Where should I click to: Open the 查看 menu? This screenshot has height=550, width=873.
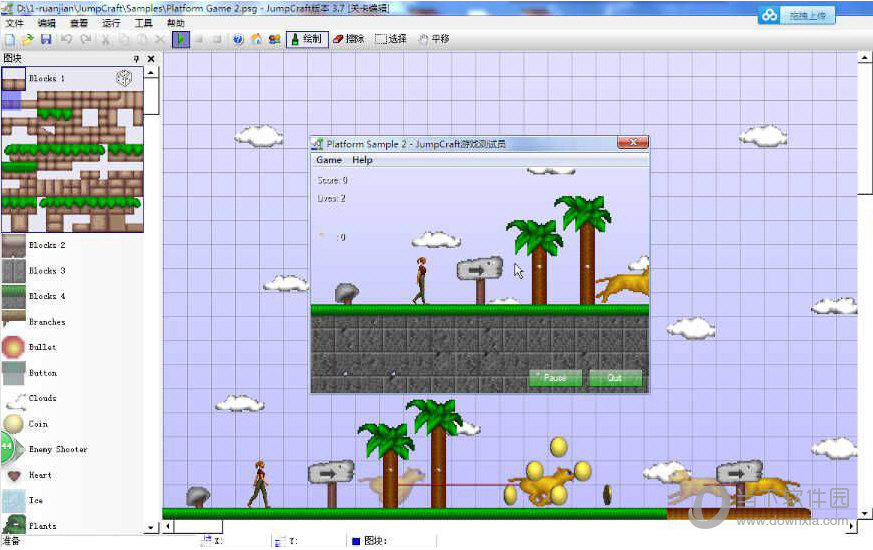pos(79,23)
